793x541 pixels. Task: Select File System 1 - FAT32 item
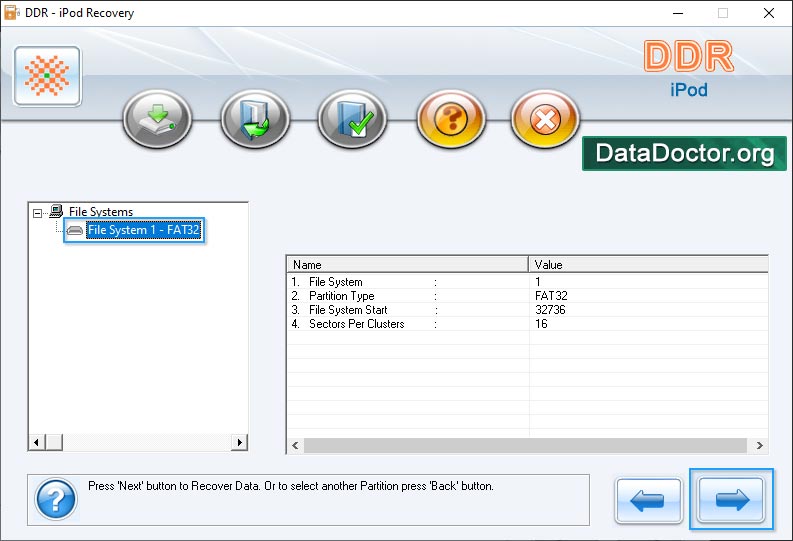point(144,230)
